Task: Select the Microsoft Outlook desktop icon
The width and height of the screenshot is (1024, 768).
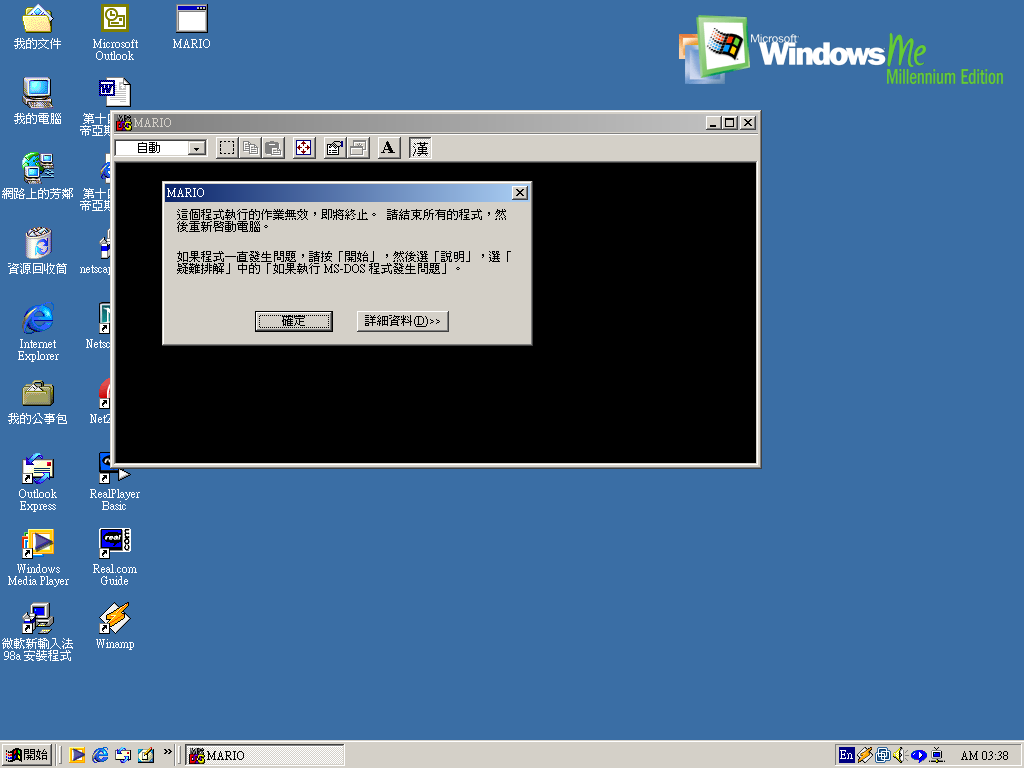Action: coord(115,33)
